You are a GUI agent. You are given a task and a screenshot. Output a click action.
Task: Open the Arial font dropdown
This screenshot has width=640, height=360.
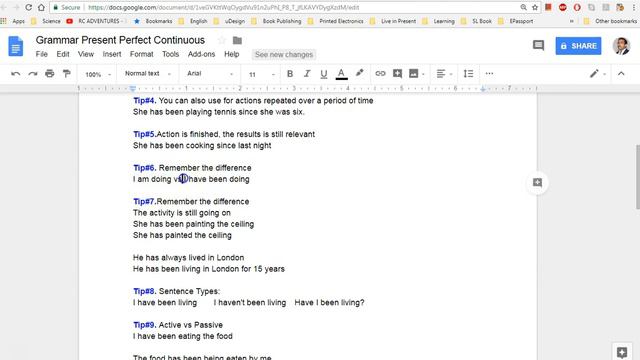pos(210,73)
